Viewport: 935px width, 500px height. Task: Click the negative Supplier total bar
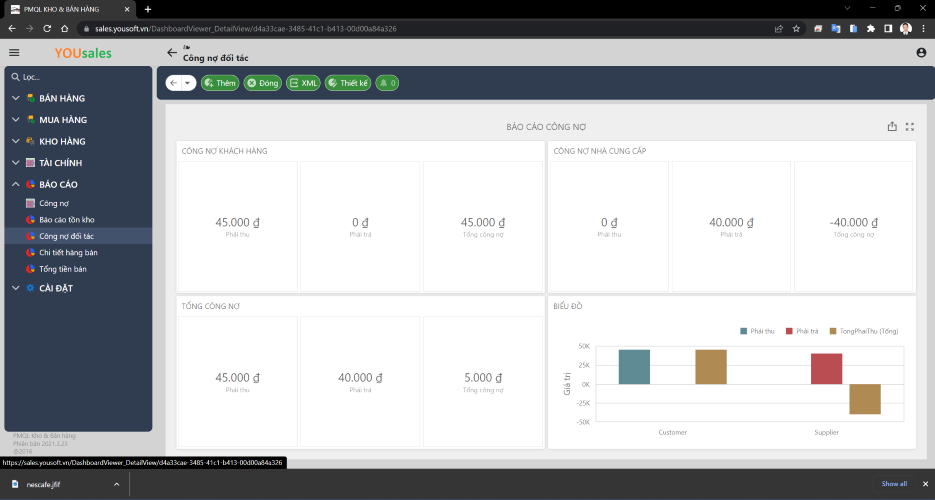click(x=865, y=399)
